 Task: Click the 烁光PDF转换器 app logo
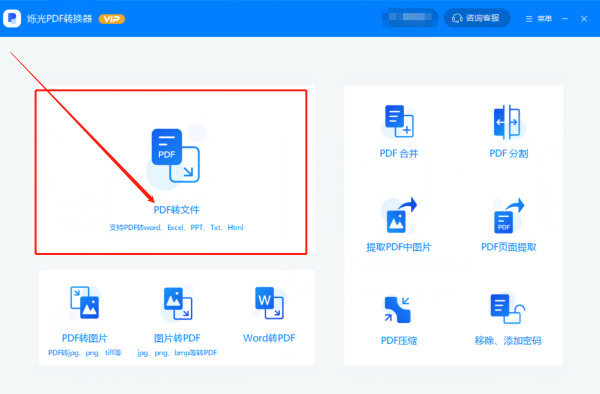tap(12, 18)
